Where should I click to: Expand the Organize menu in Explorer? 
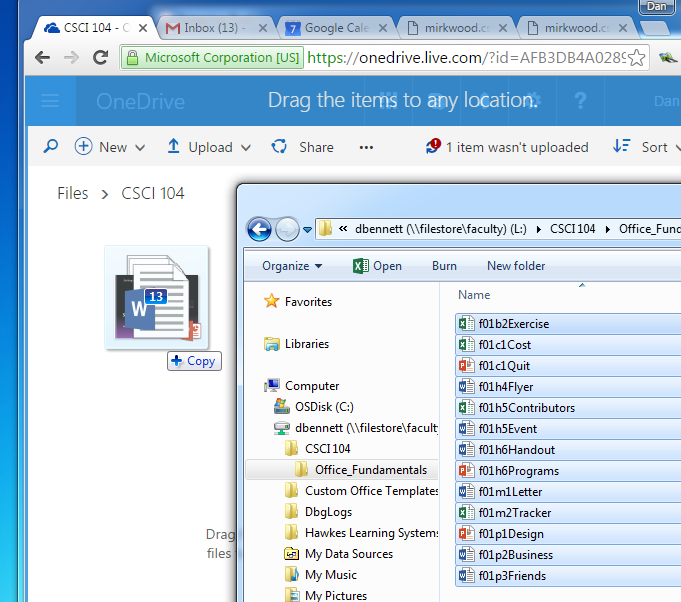(x=292, y=266)
